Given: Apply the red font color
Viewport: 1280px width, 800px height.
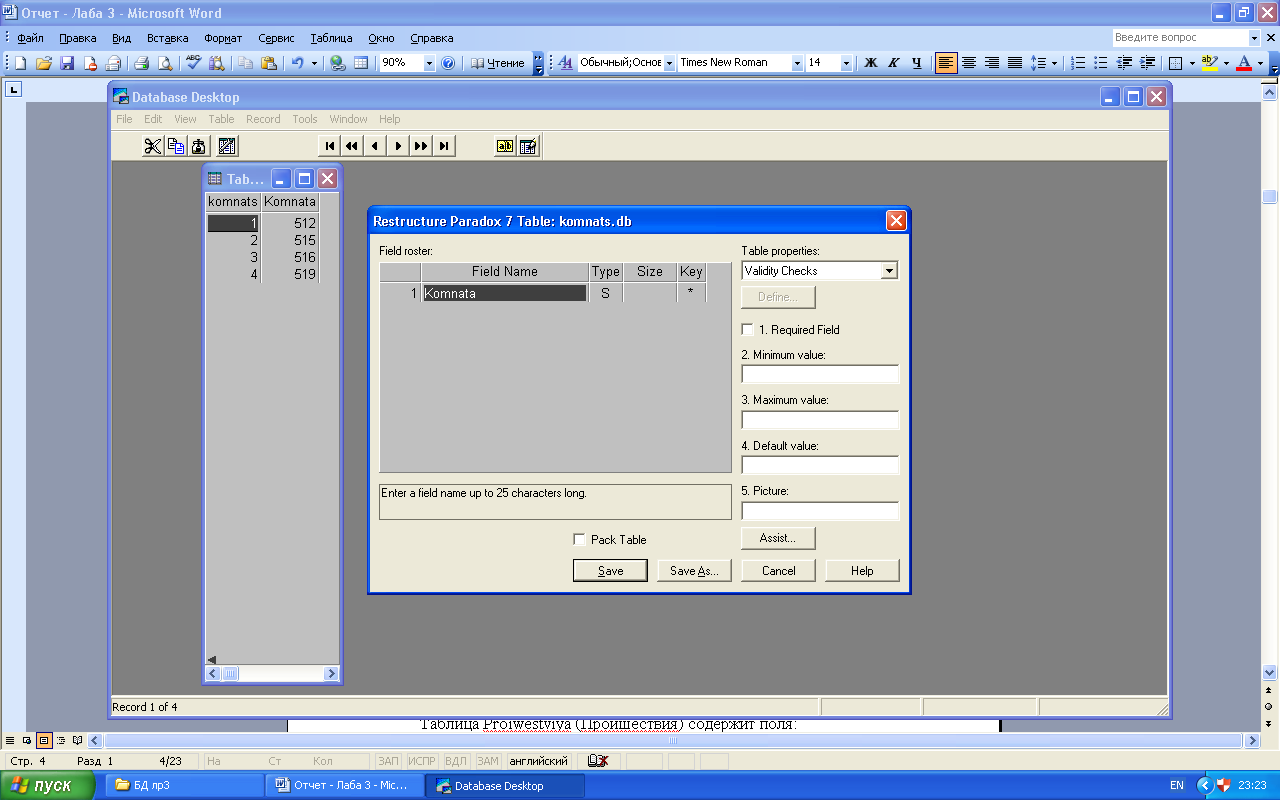Looking at the screenshot, I should [1243, 63].
